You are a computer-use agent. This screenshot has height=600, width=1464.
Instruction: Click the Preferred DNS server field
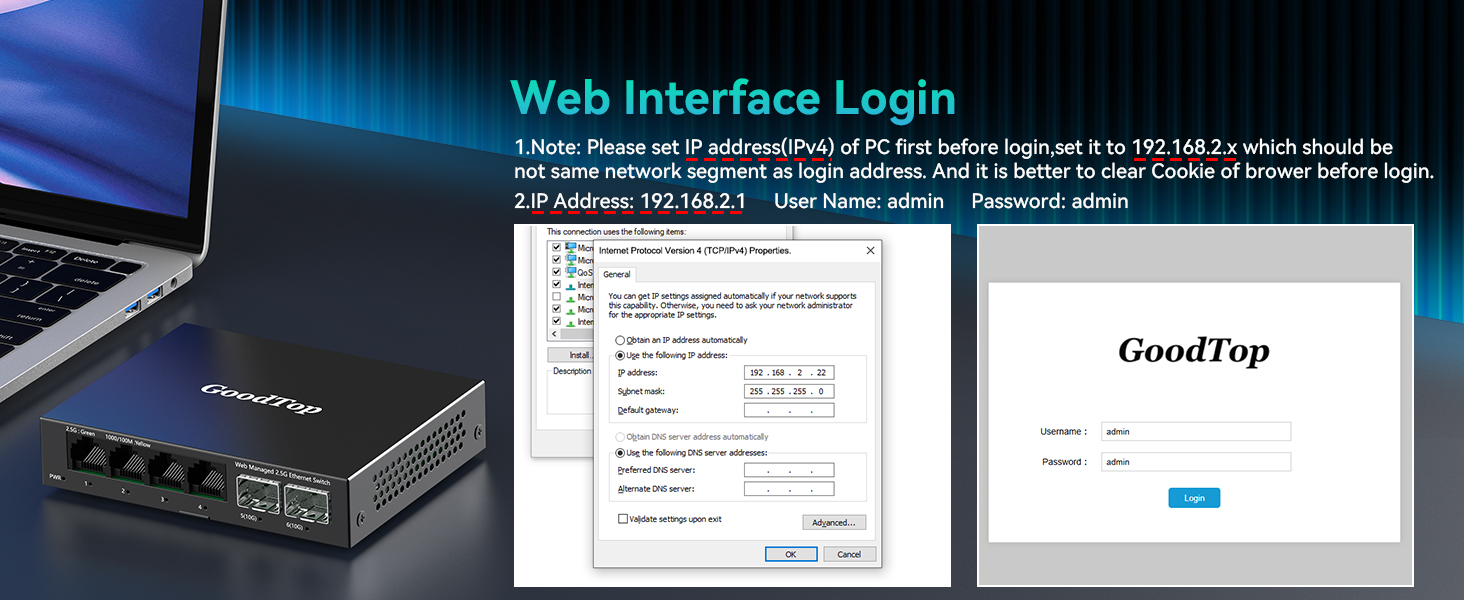(789, 470)
